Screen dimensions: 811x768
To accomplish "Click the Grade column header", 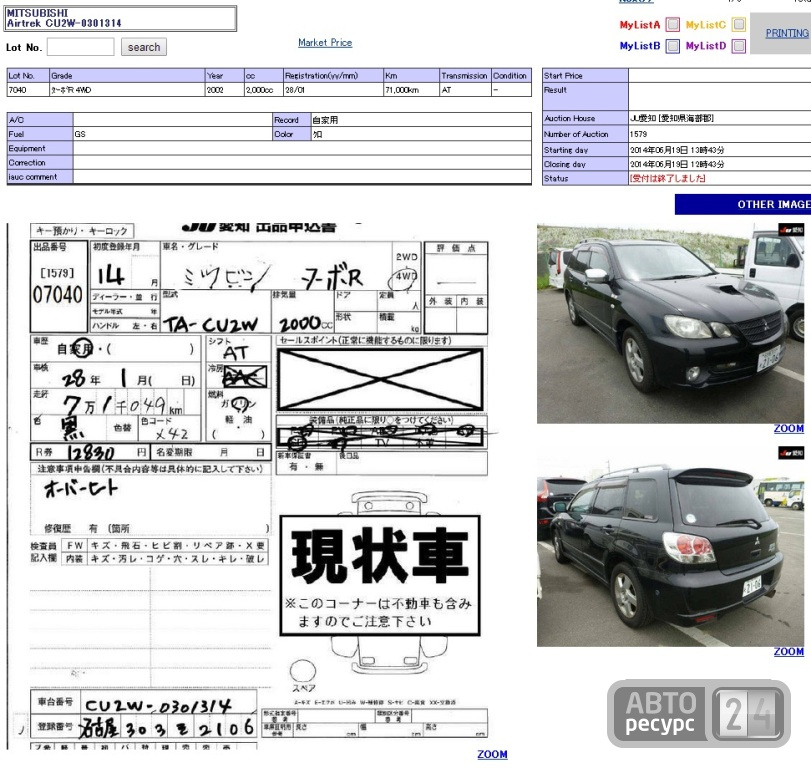I will 127,76.
